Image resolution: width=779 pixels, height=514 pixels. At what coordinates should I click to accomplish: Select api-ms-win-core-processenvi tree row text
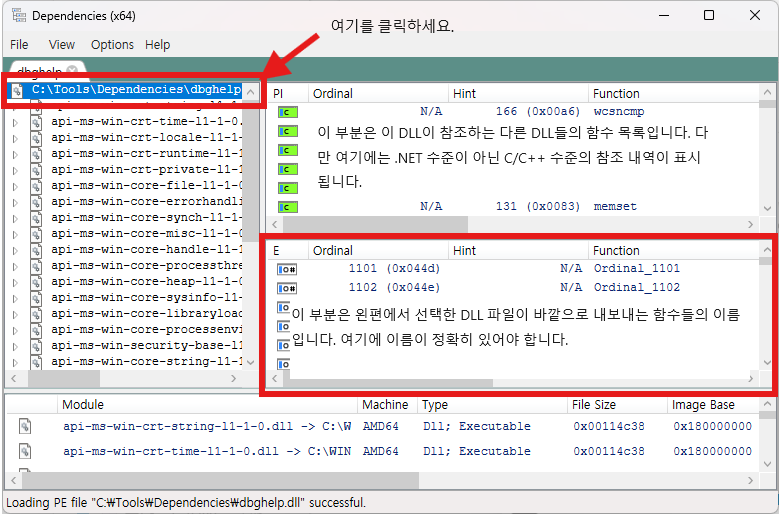(147, 330)
